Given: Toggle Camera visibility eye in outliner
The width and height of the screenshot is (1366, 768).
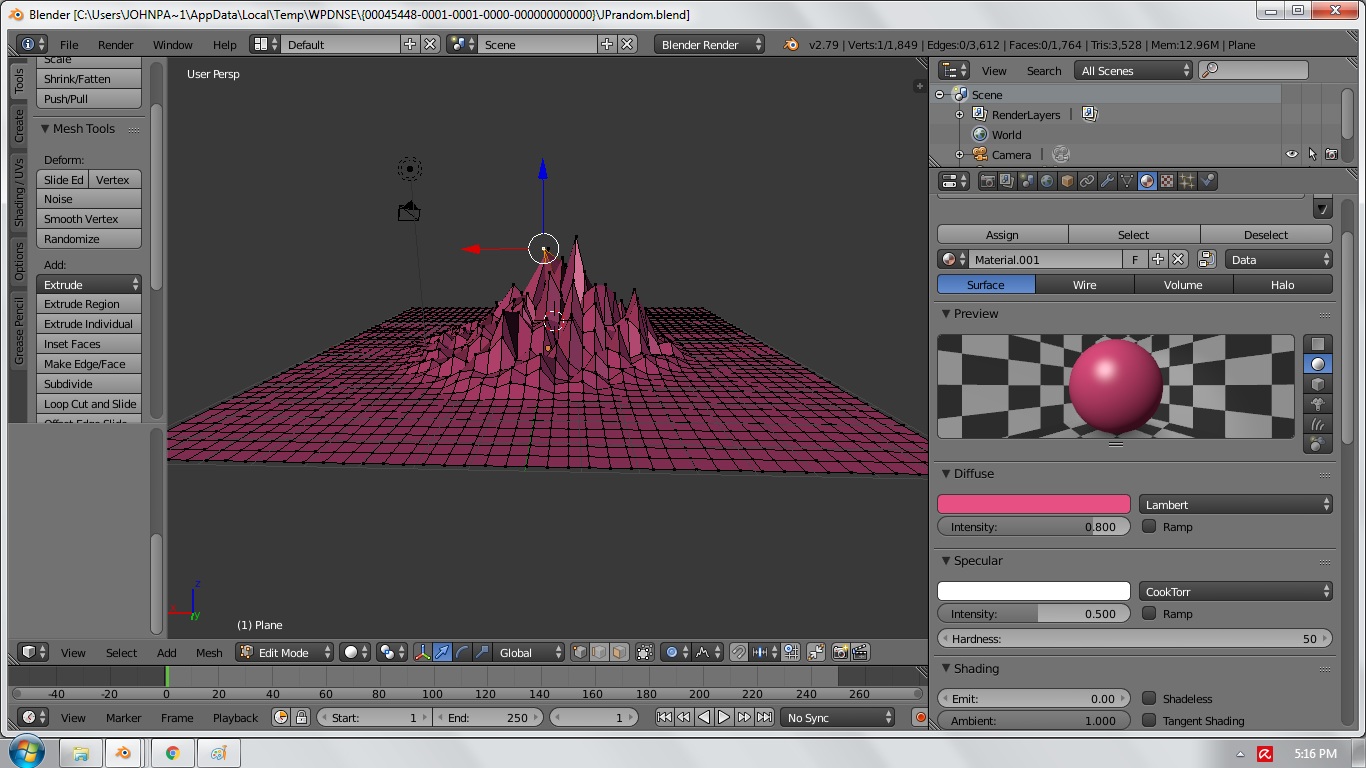Looking at the screenshot, I should click(1291, 155).
